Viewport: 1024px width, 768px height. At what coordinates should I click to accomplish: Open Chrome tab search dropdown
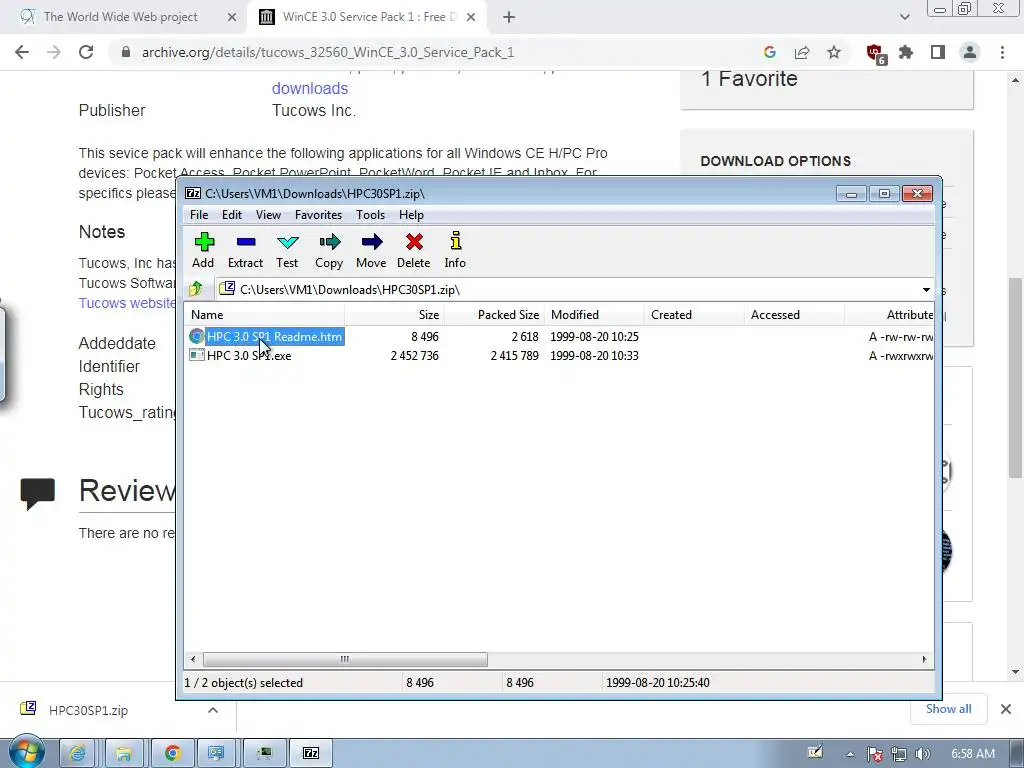pos(904,18)
